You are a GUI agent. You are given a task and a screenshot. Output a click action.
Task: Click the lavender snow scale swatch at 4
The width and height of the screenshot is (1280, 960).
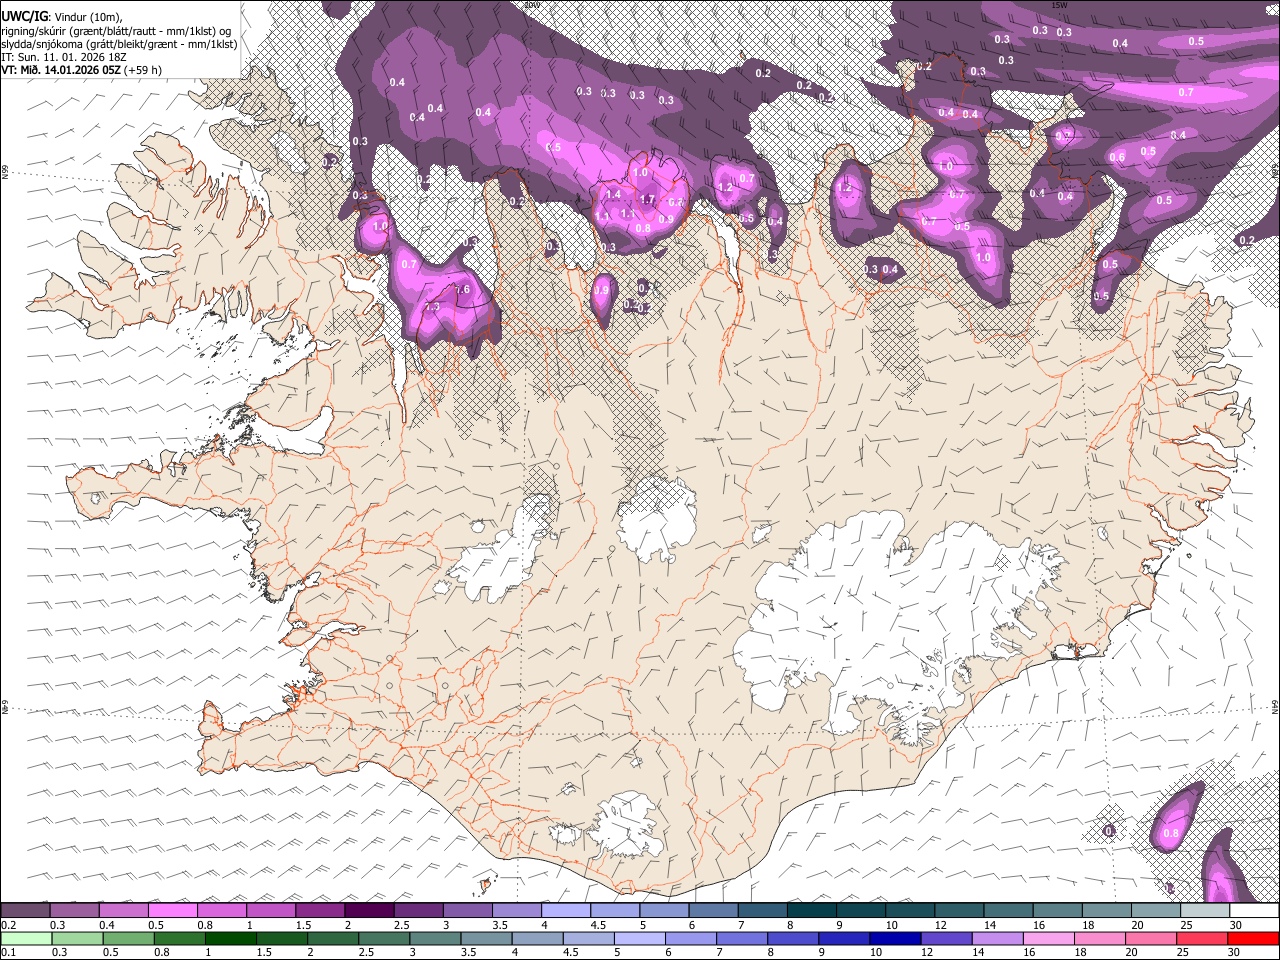[x=566, y=911]
